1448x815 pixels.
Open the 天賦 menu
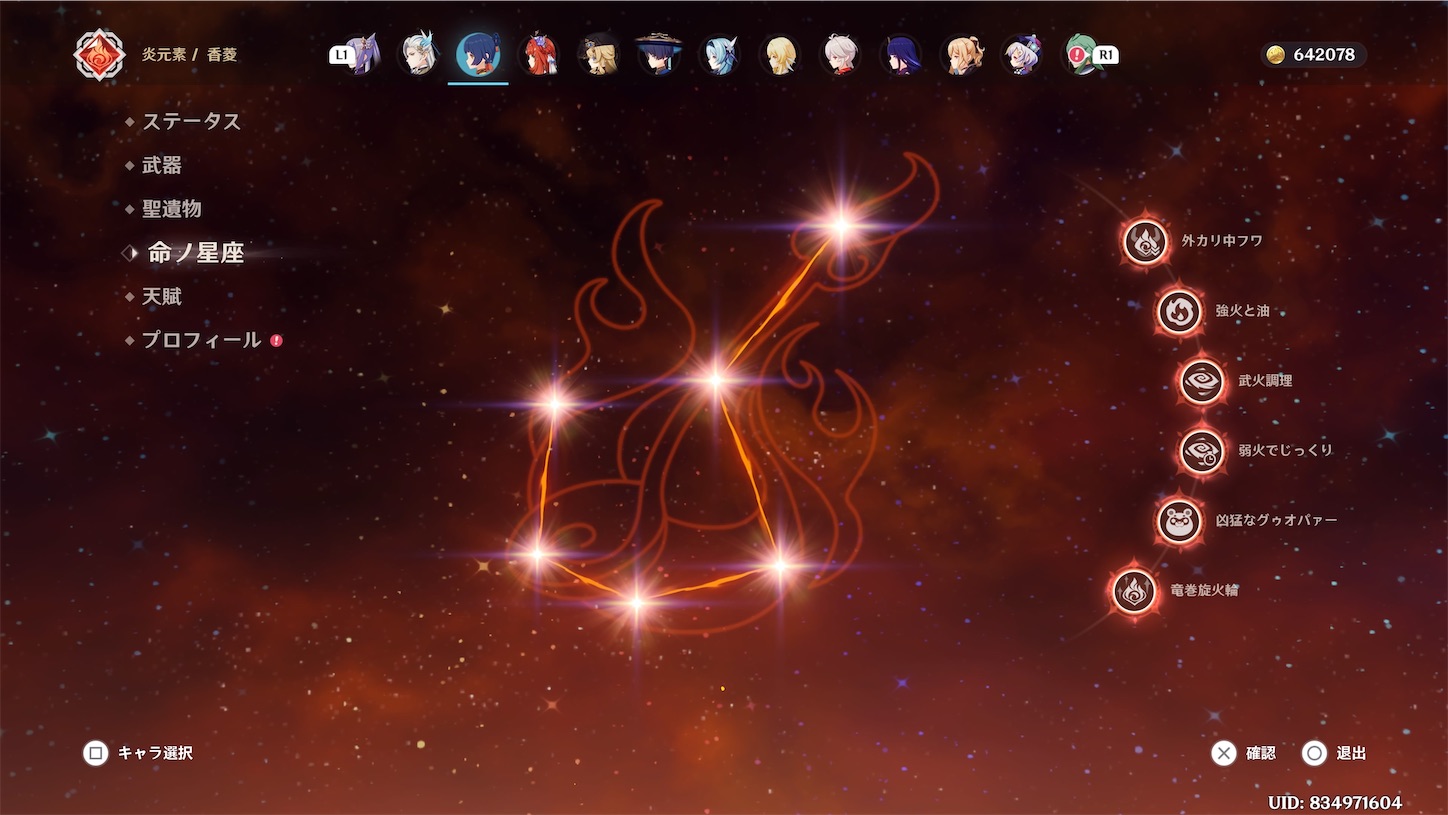[x=162, y=297]
